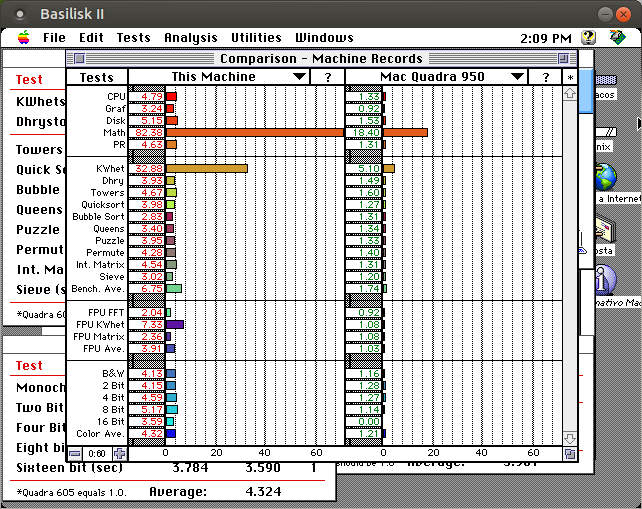
Task: Open the Utilities menu
Action: coord(256,38)
